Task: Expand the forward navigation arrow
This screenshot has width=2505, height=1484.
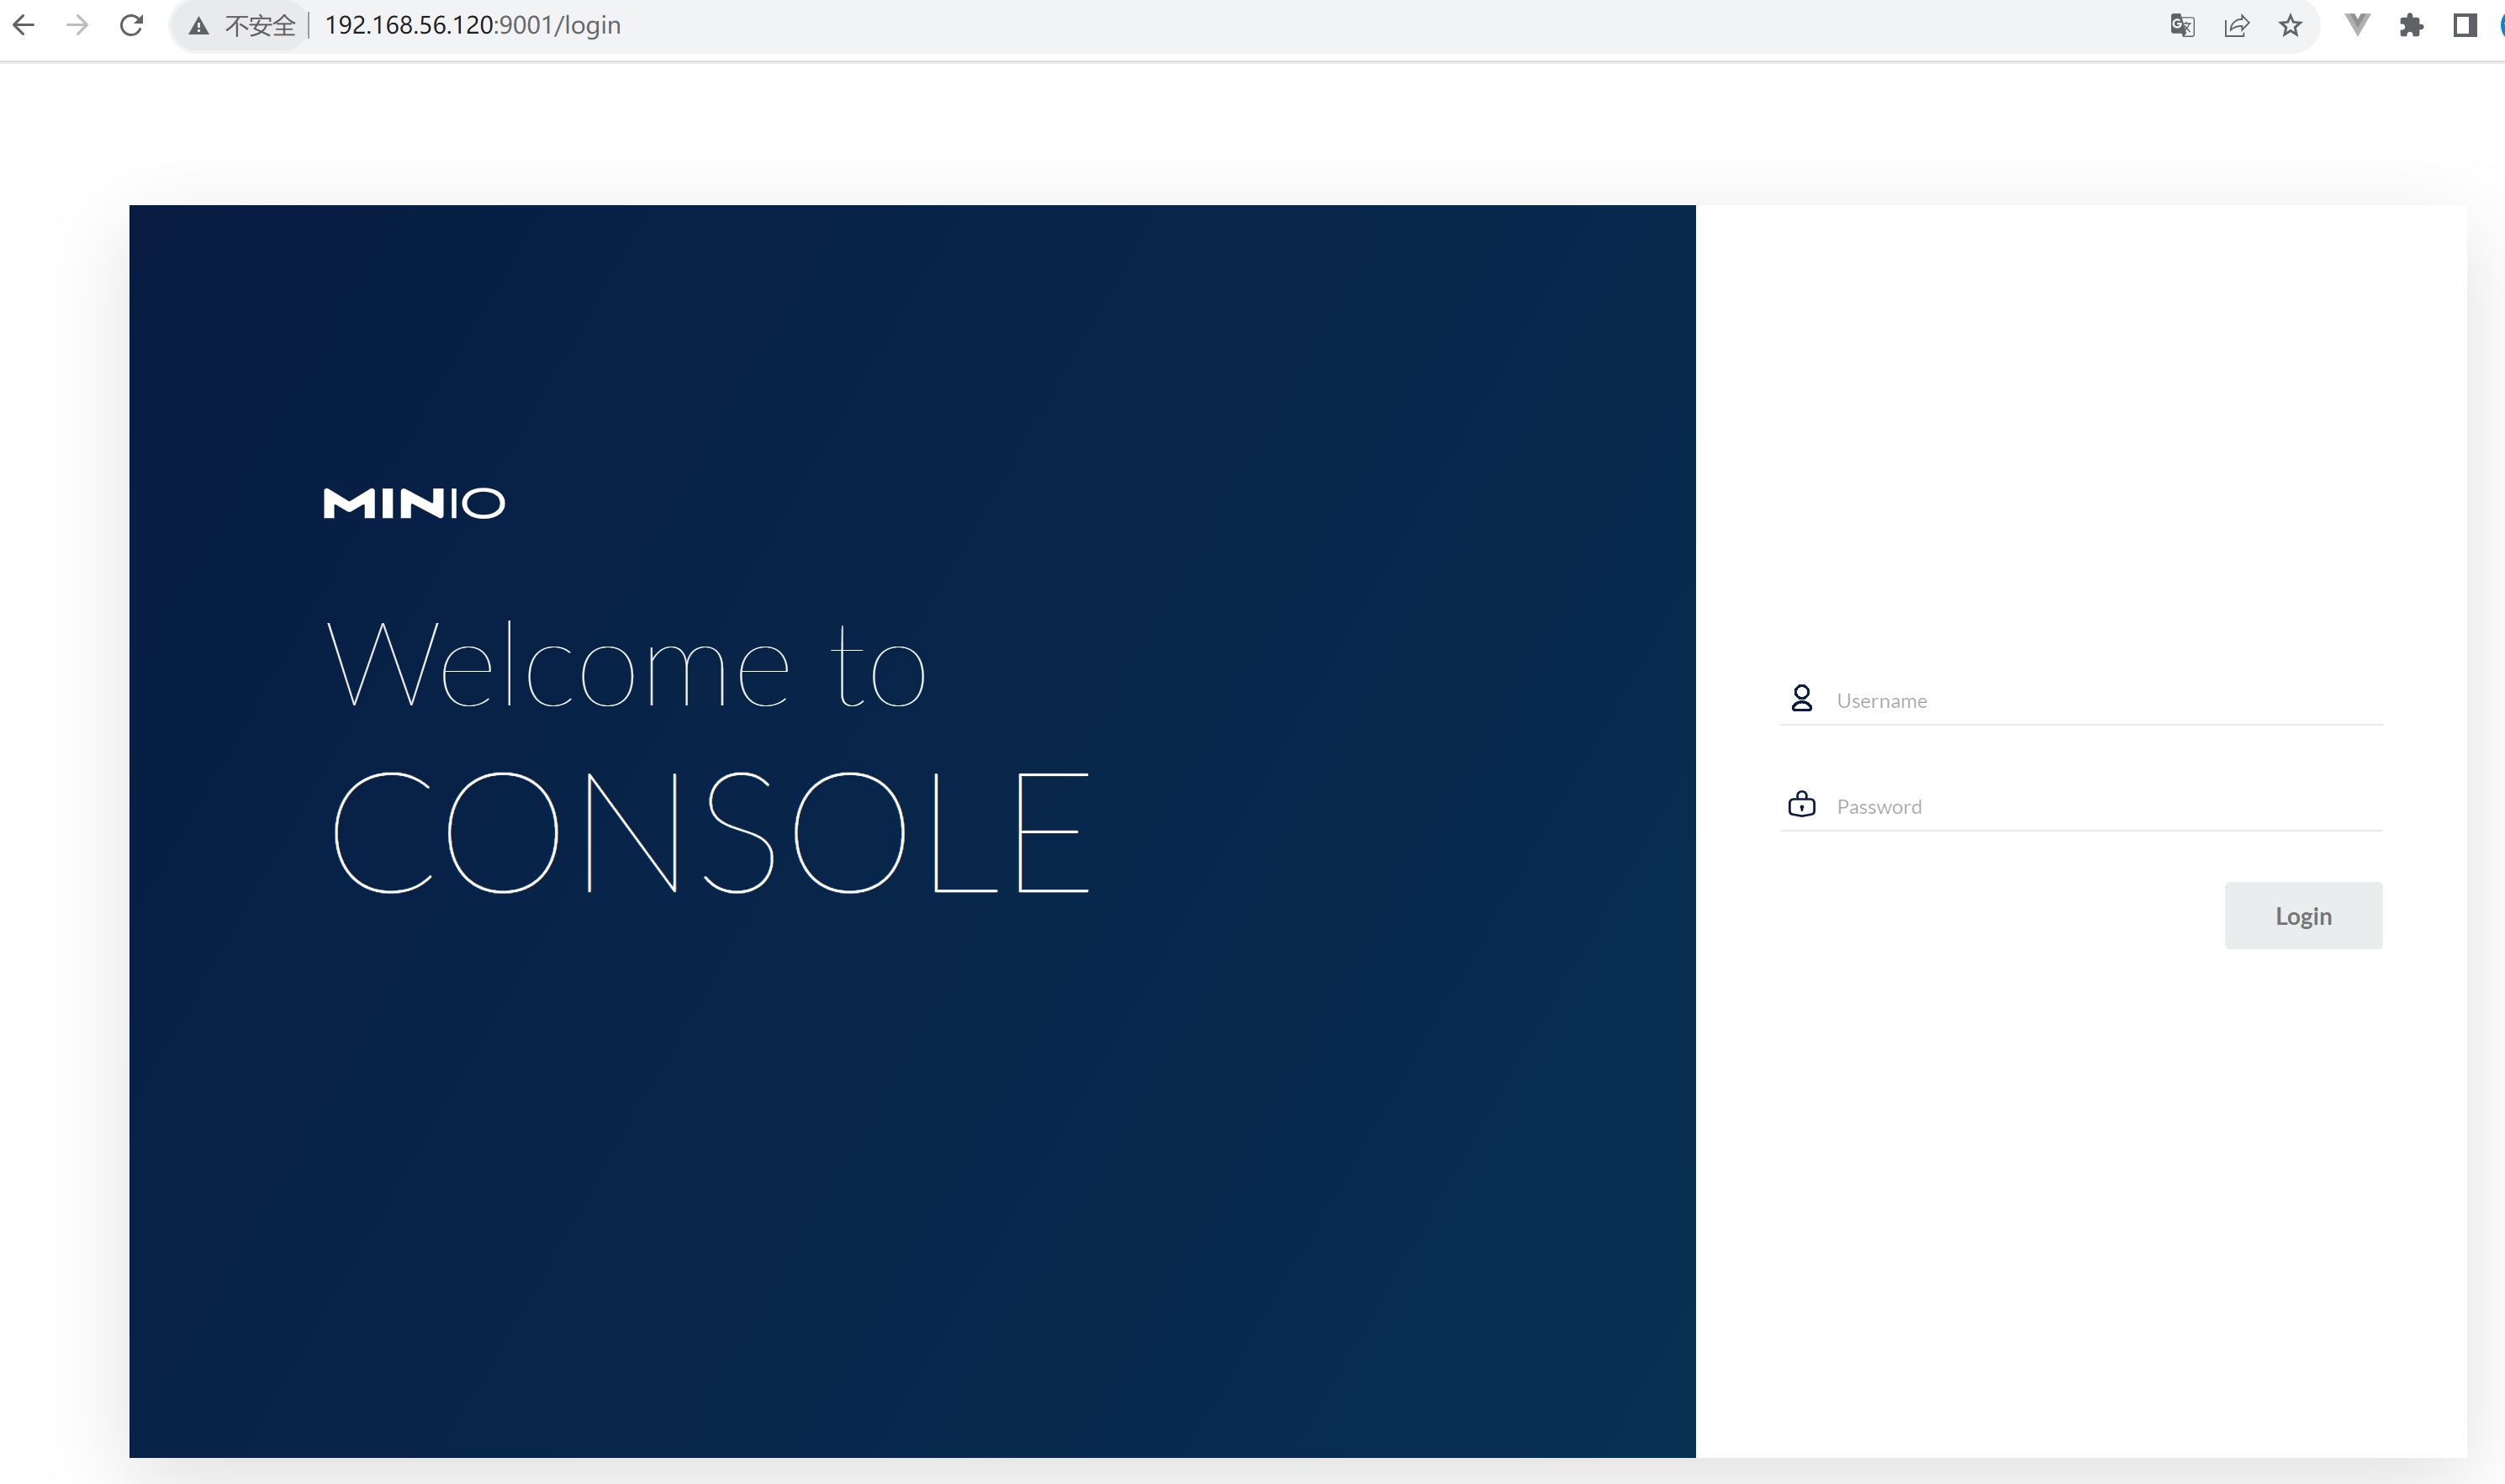Action: point(77,25)
